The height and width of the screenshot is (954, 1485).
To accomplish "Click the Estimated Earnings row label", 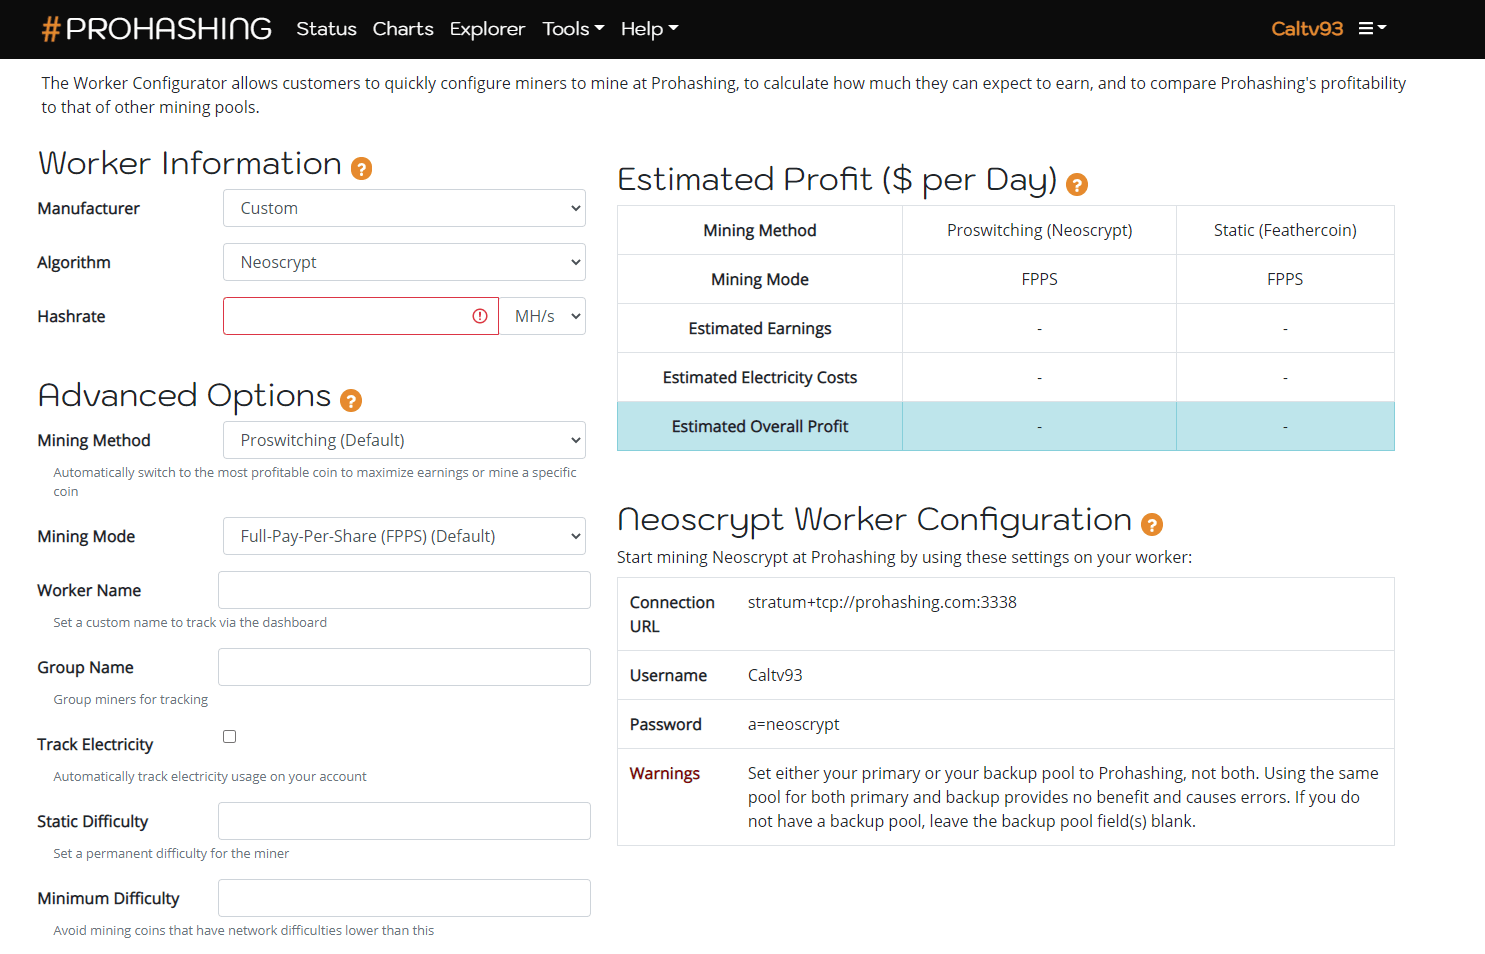I will point(760,328).
